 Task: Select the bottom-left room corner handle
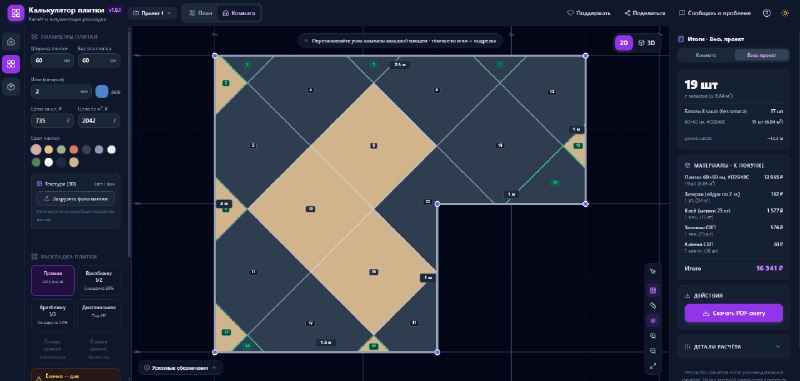215,352
